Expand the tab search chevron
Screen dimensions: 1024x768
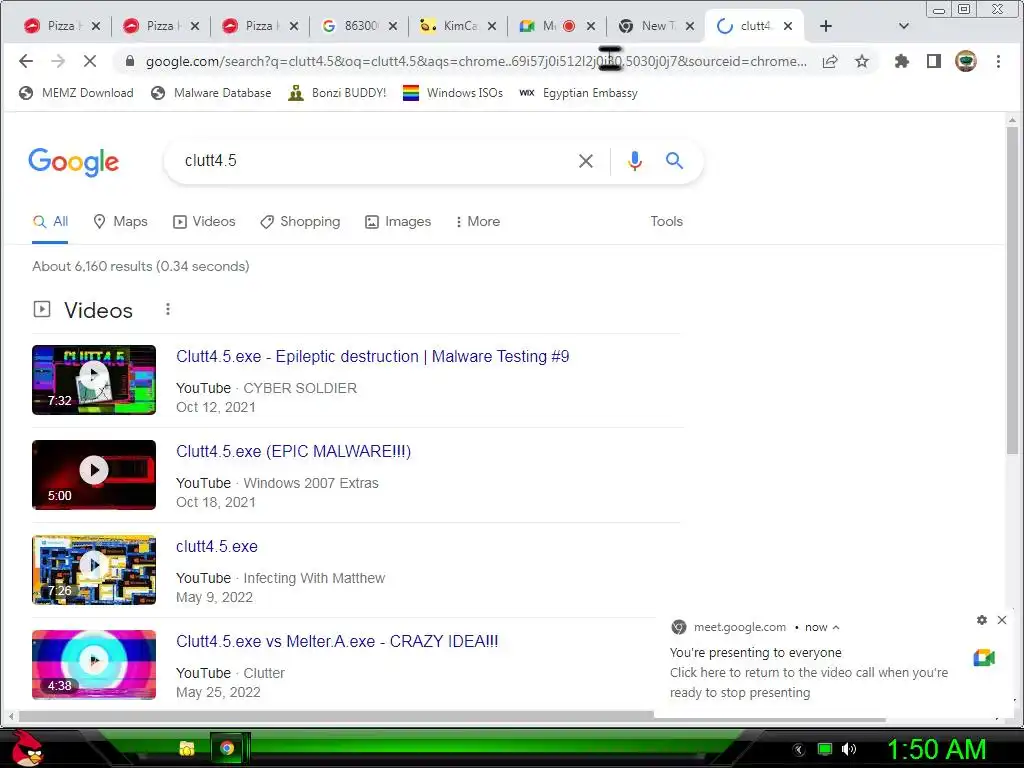point(904,26)
